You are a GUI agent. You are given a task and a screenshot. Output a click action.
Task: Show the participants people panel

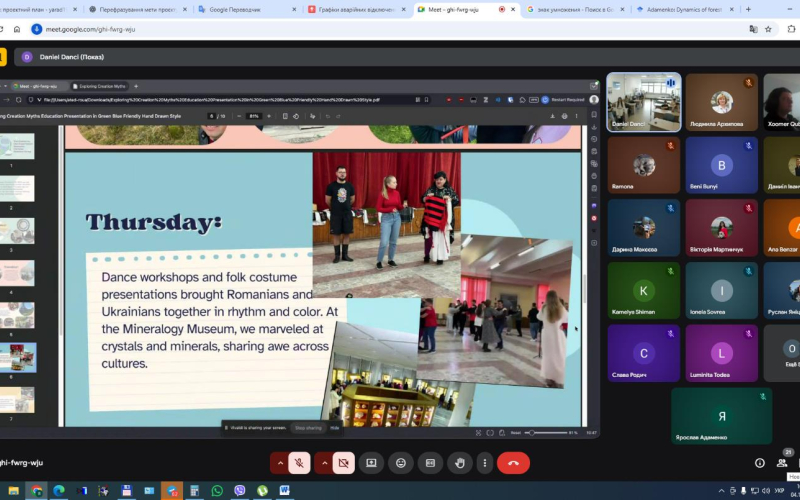click(783, 463)
